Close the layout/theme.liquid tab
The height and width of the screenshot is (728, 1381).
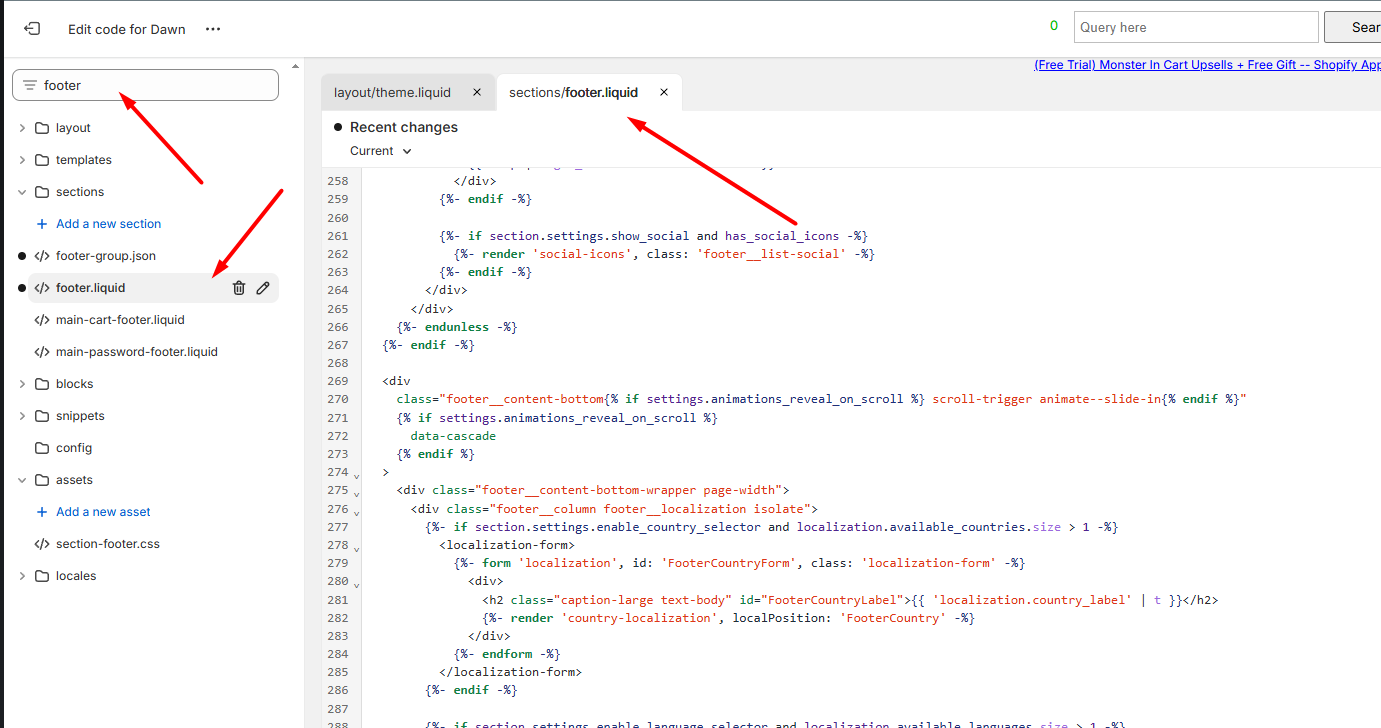477,92
